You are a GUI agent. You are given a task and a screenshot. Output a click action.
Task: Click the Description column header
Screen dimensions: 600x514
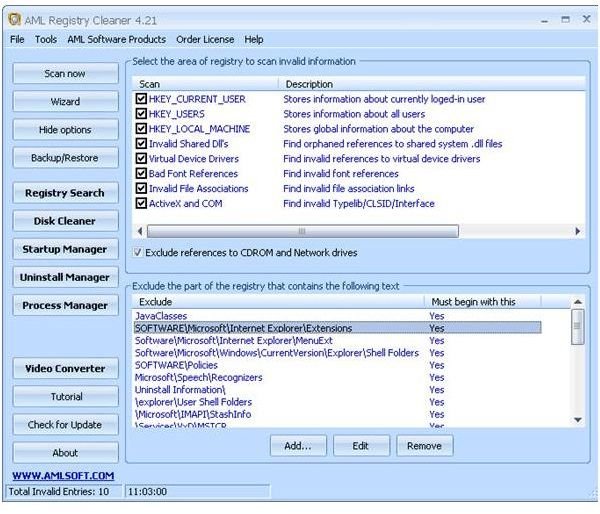(x=432, y=84)
